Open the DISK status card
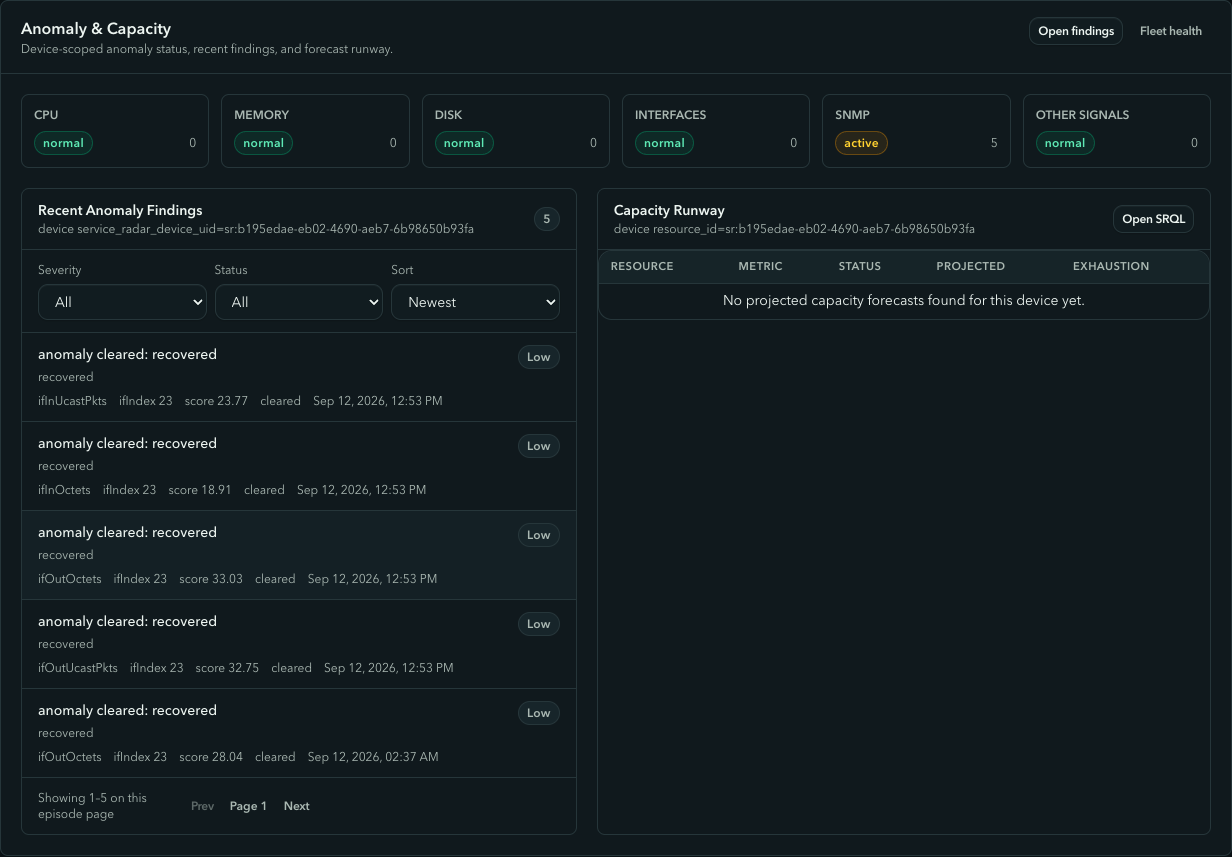Screen dimensions: 1232x857 click(x=516, y=130)
